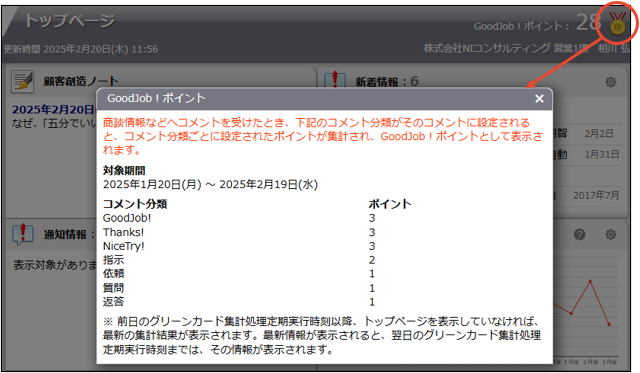Viewport: 640px width, 373px height.
Task: Click the 2月2日 entry in 新着情報
Action: (598, 133)
